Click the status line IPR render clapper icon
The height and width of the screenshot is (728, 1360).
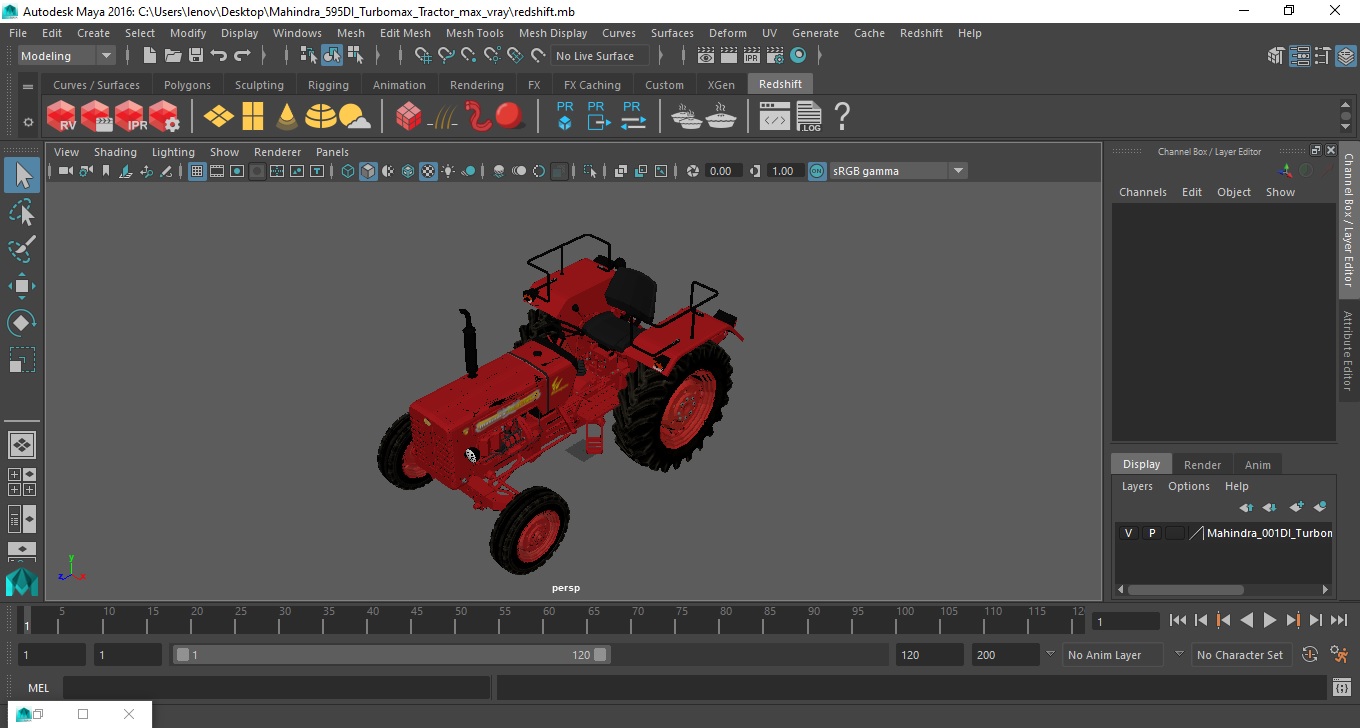click(752, 56)
